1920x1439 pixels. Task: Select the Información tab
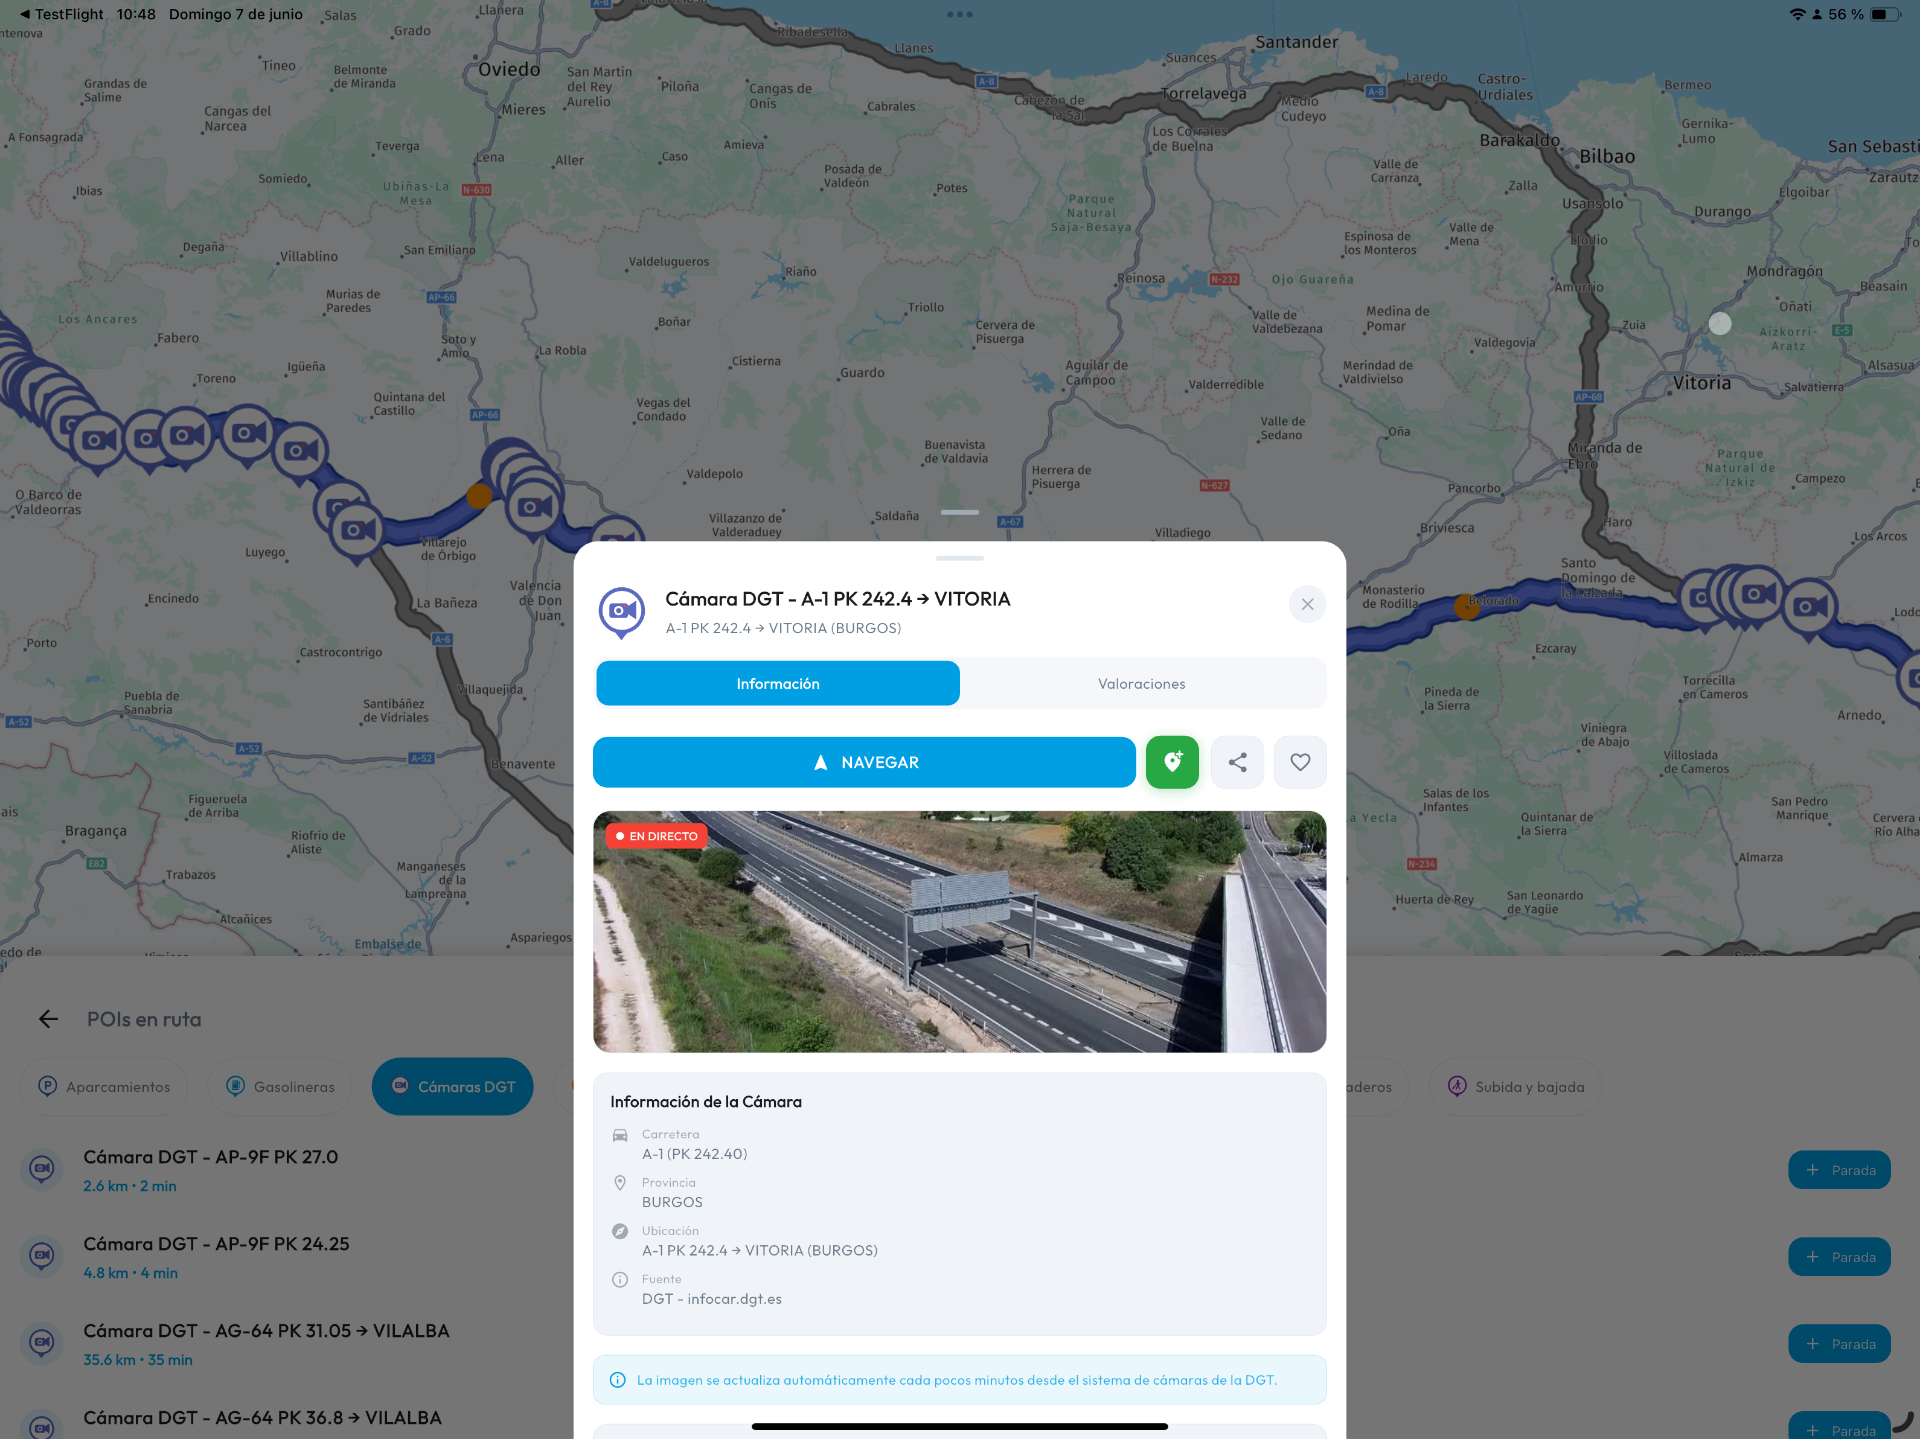click(x=778, y=684)
